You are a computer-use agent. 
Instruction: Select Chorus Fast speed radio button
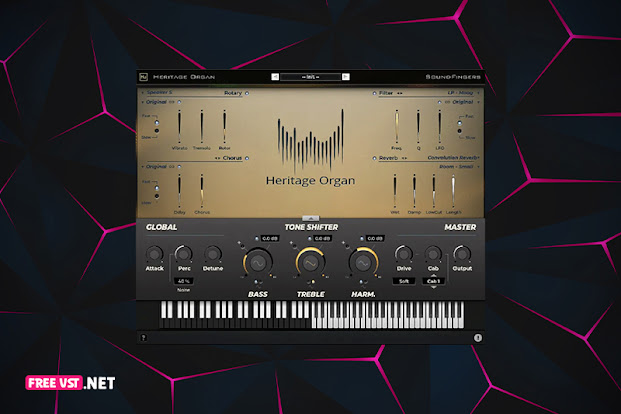click(157, 188)
